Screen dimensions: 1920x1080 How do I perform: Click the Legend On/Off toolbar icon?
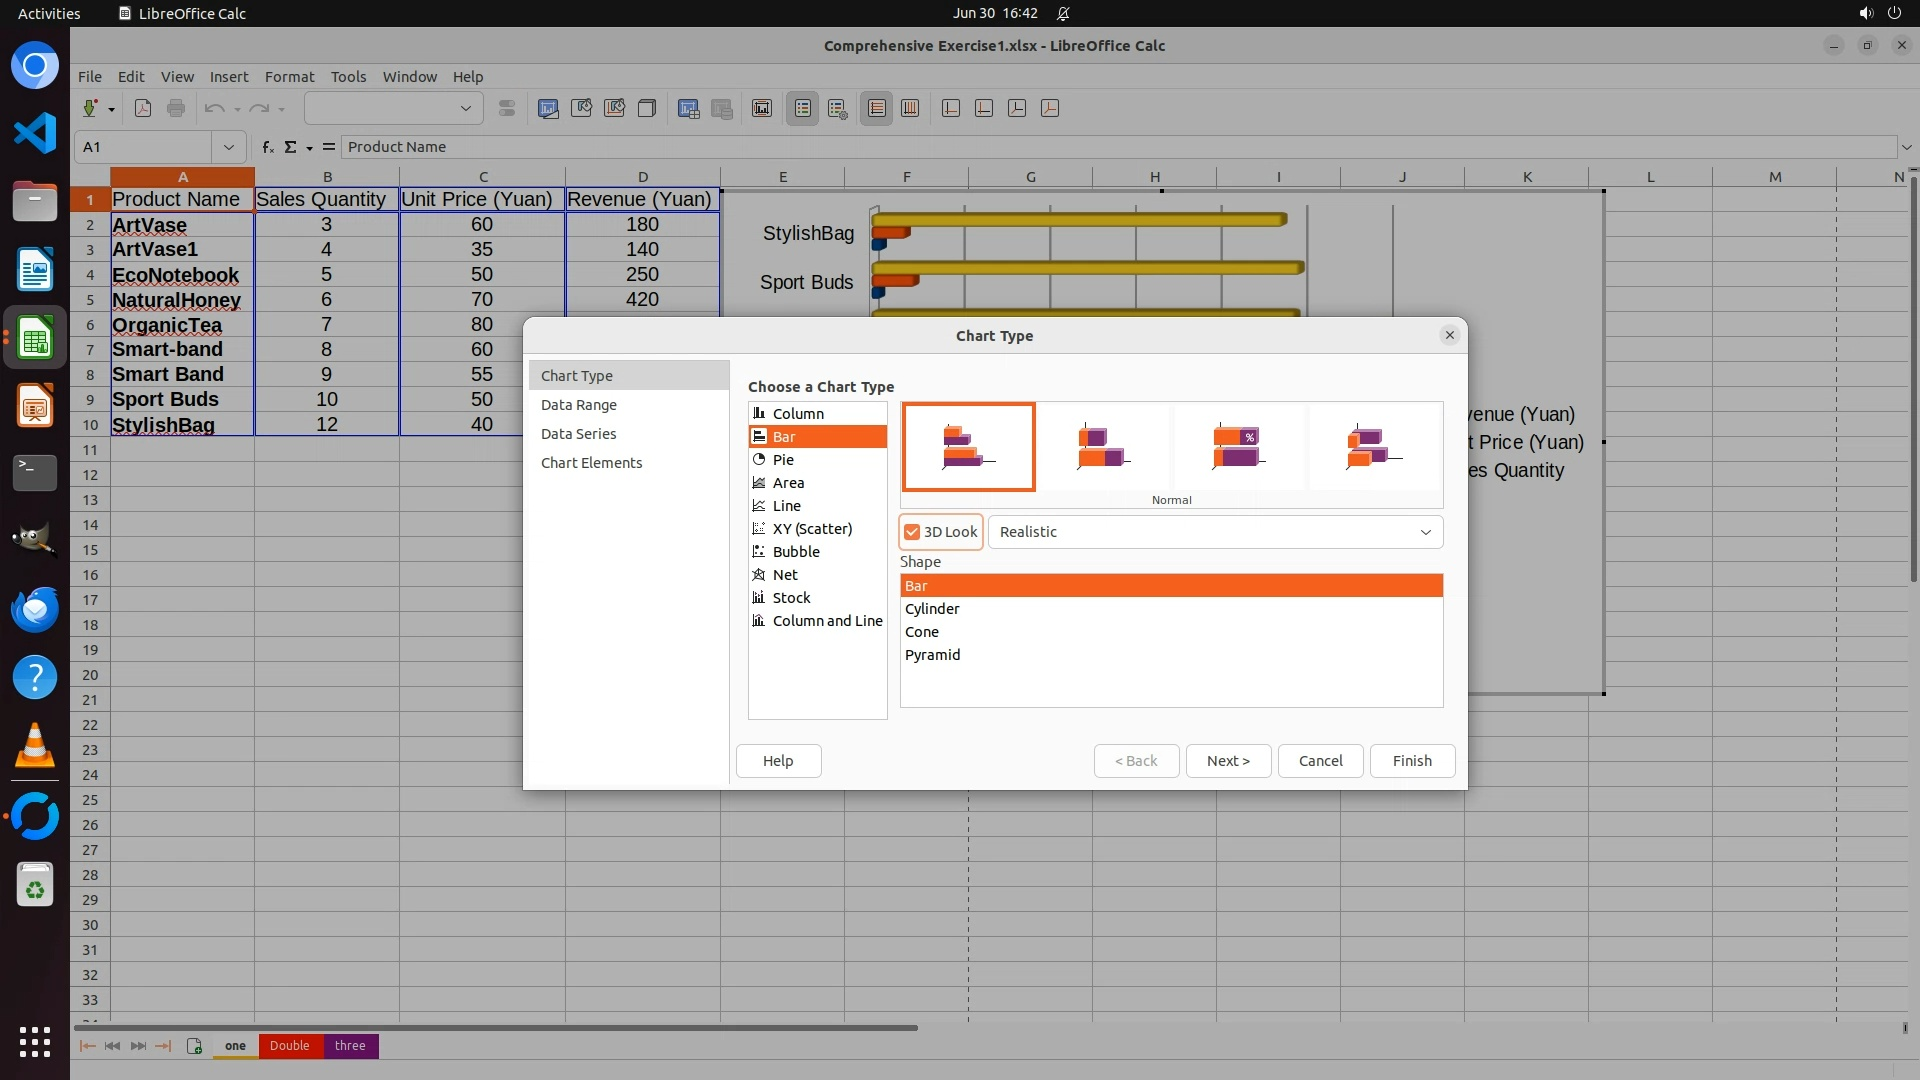pyautogui.click(x=803, y=109)
